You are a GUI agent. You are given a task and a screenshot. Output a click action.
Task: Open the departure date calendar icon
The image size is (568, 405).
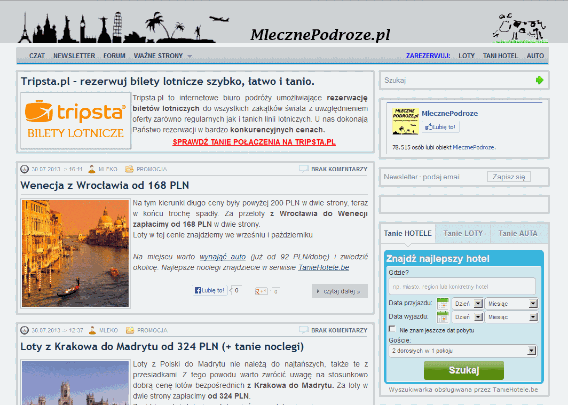click(x=443, y=317)
